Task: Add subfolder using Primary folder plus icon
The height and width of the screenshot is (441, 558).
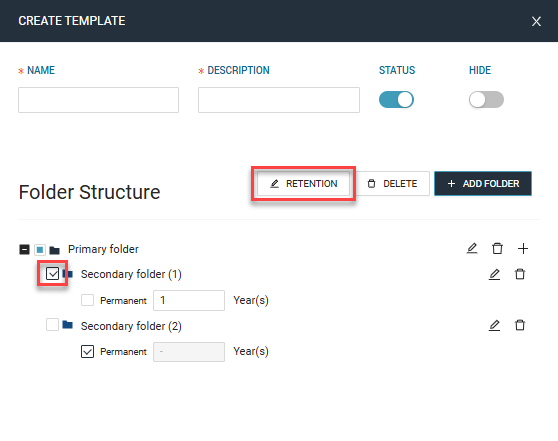Action: [523, 248]
